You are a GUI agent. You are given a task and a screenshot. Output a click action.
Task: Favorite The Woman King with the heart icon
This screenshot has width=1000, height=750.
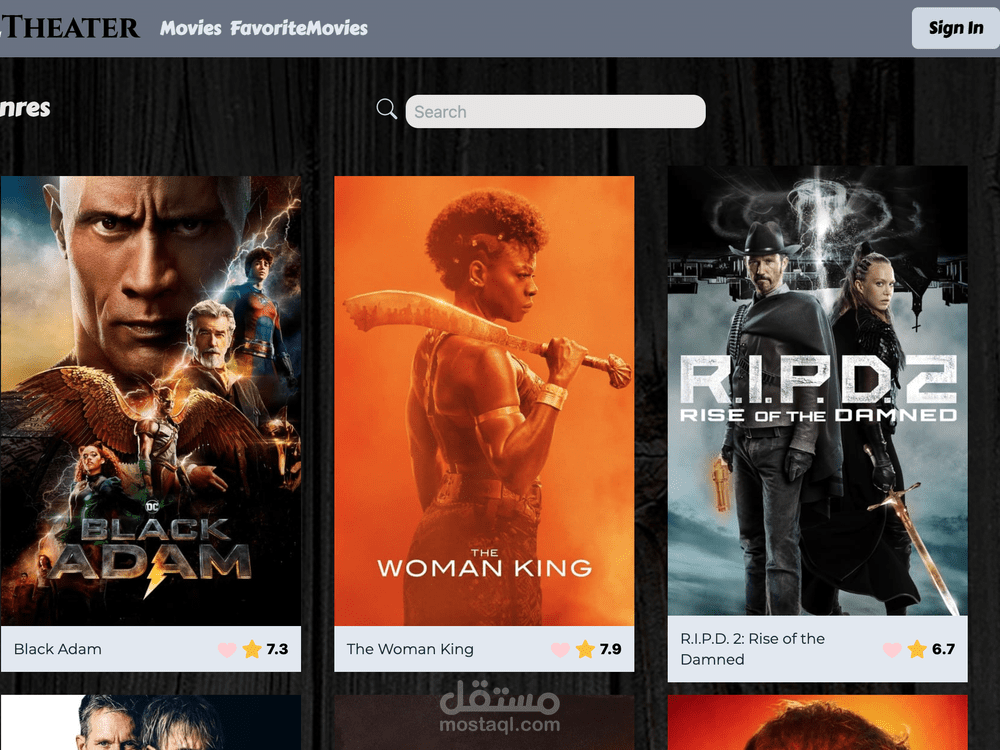(x=560, y=650)
